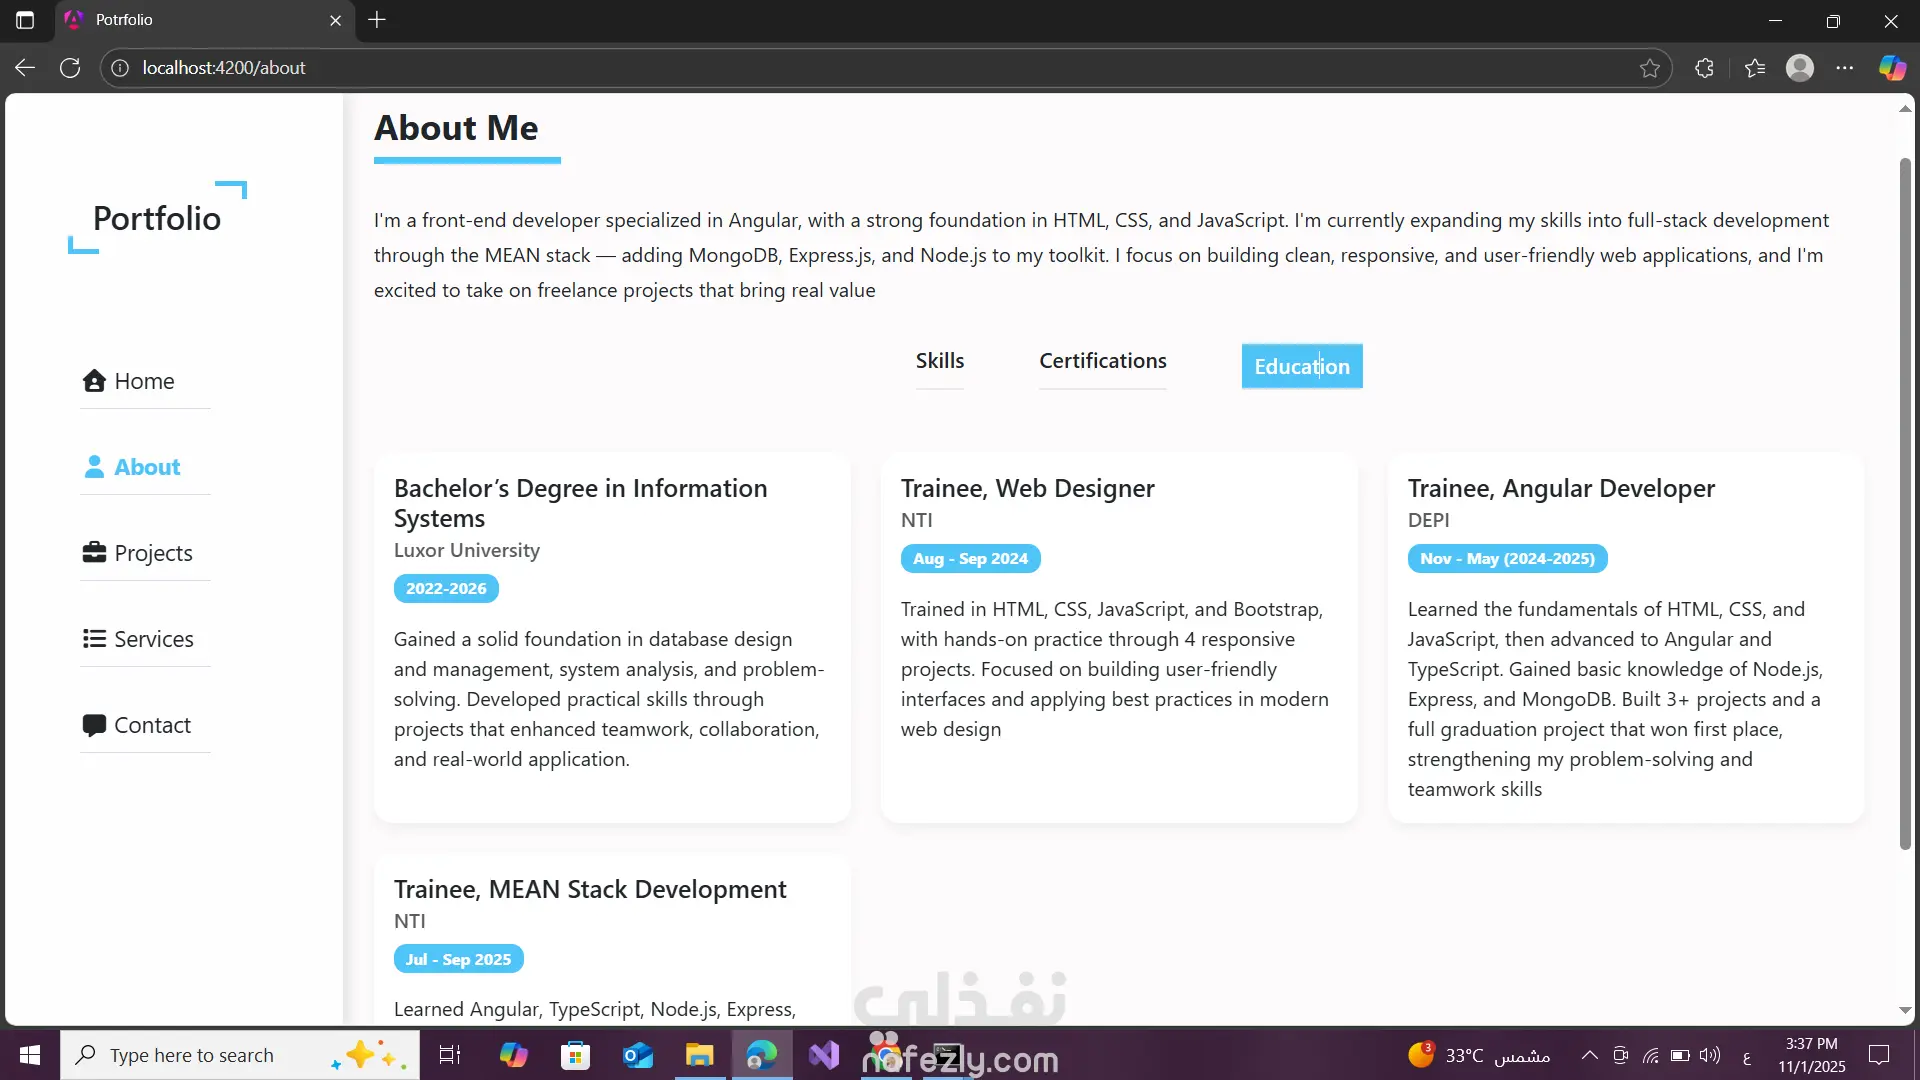Click the Contact chat bubble icon
1920x1080 pixels.
coord(94,725)
